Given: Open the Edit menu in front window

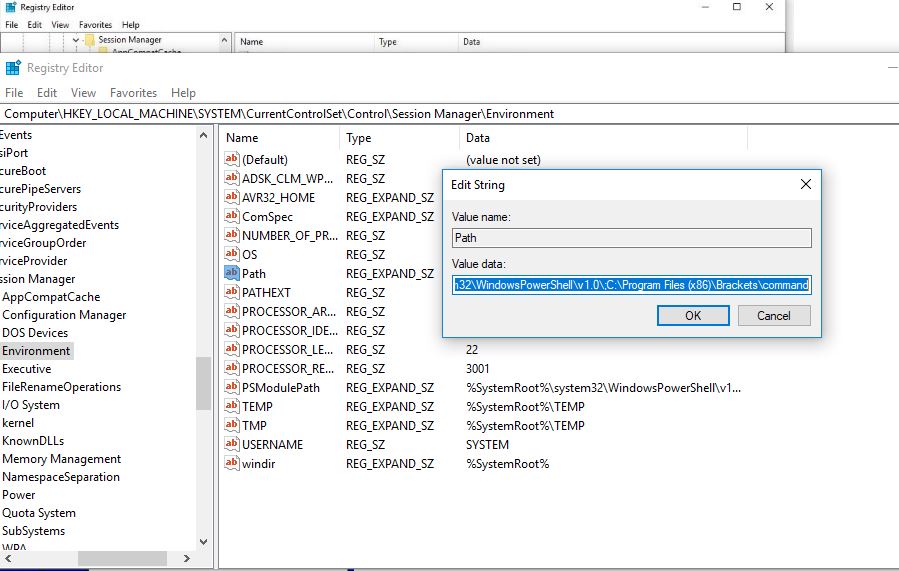Looking at the screenshot, I should tap(47, 93).
